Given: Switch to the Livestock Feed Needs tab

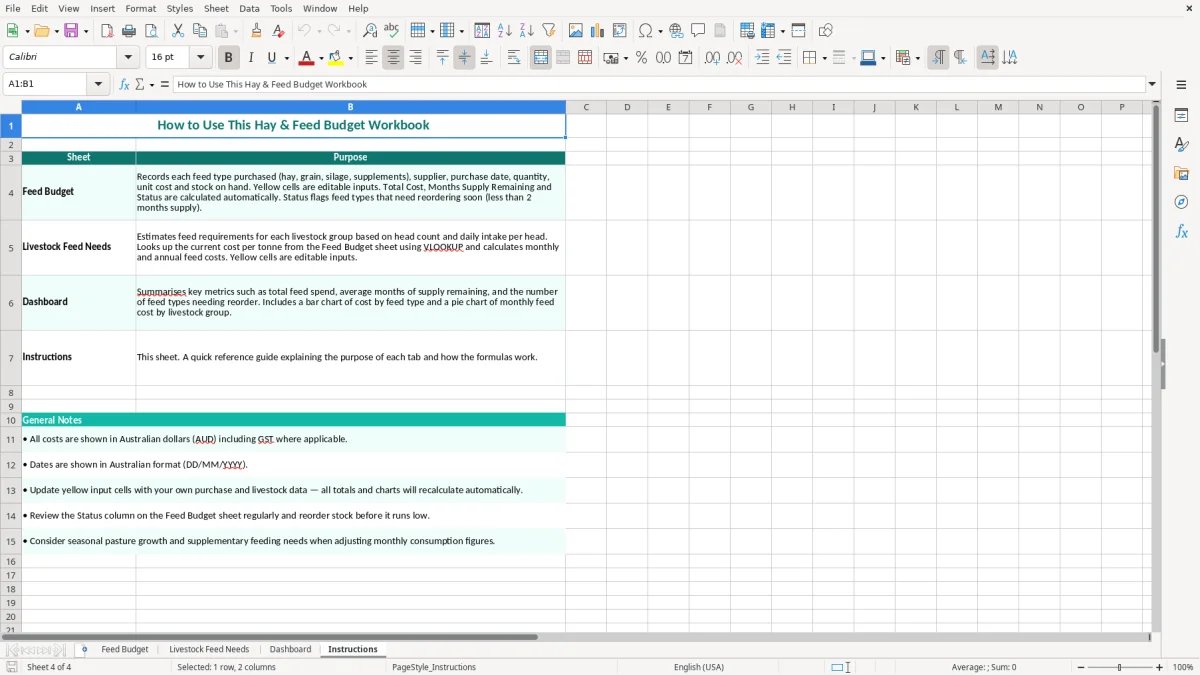Looking at the screenshot, I should tap(209, 649).
